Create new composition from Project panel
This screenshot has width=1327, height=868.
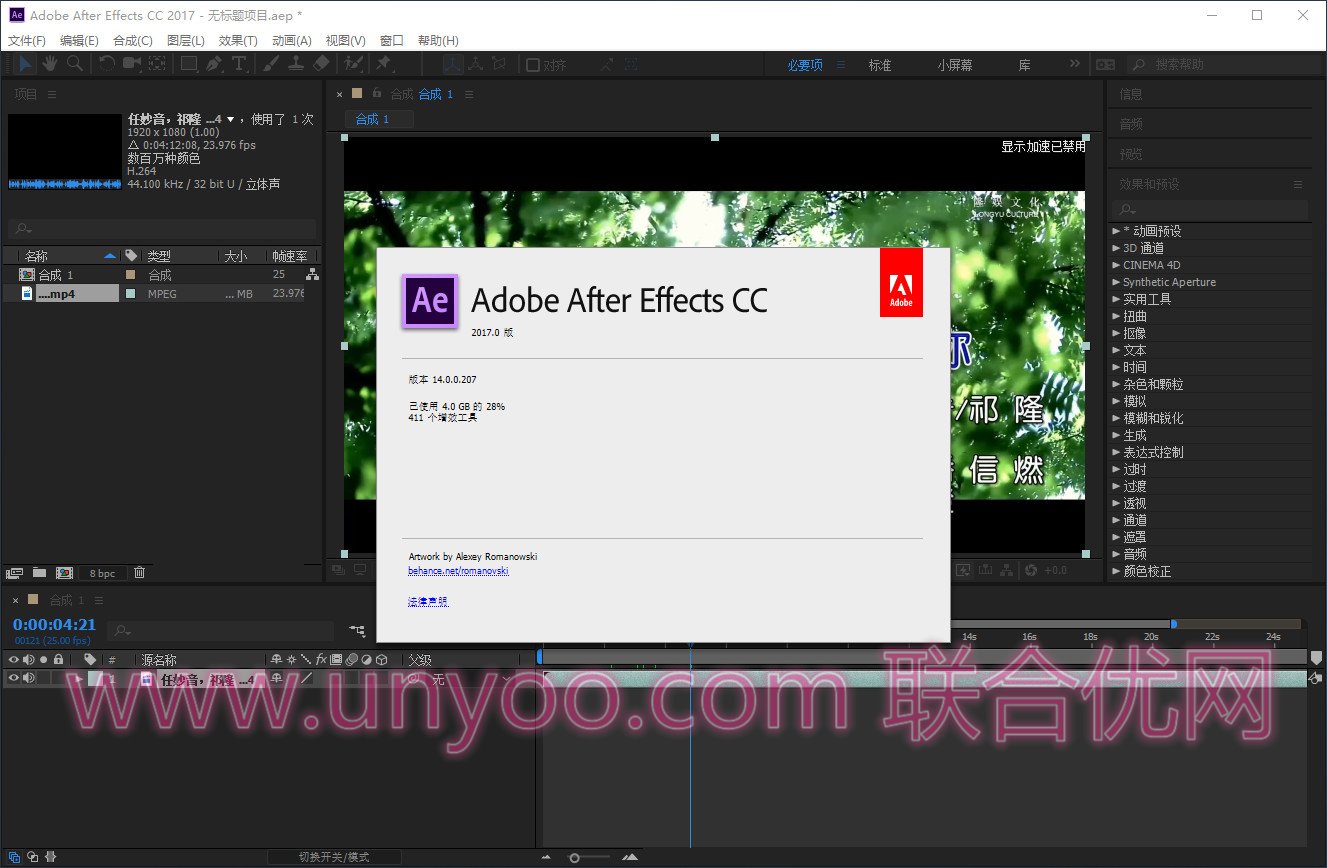pyautogui.click(x=64, y=573)
